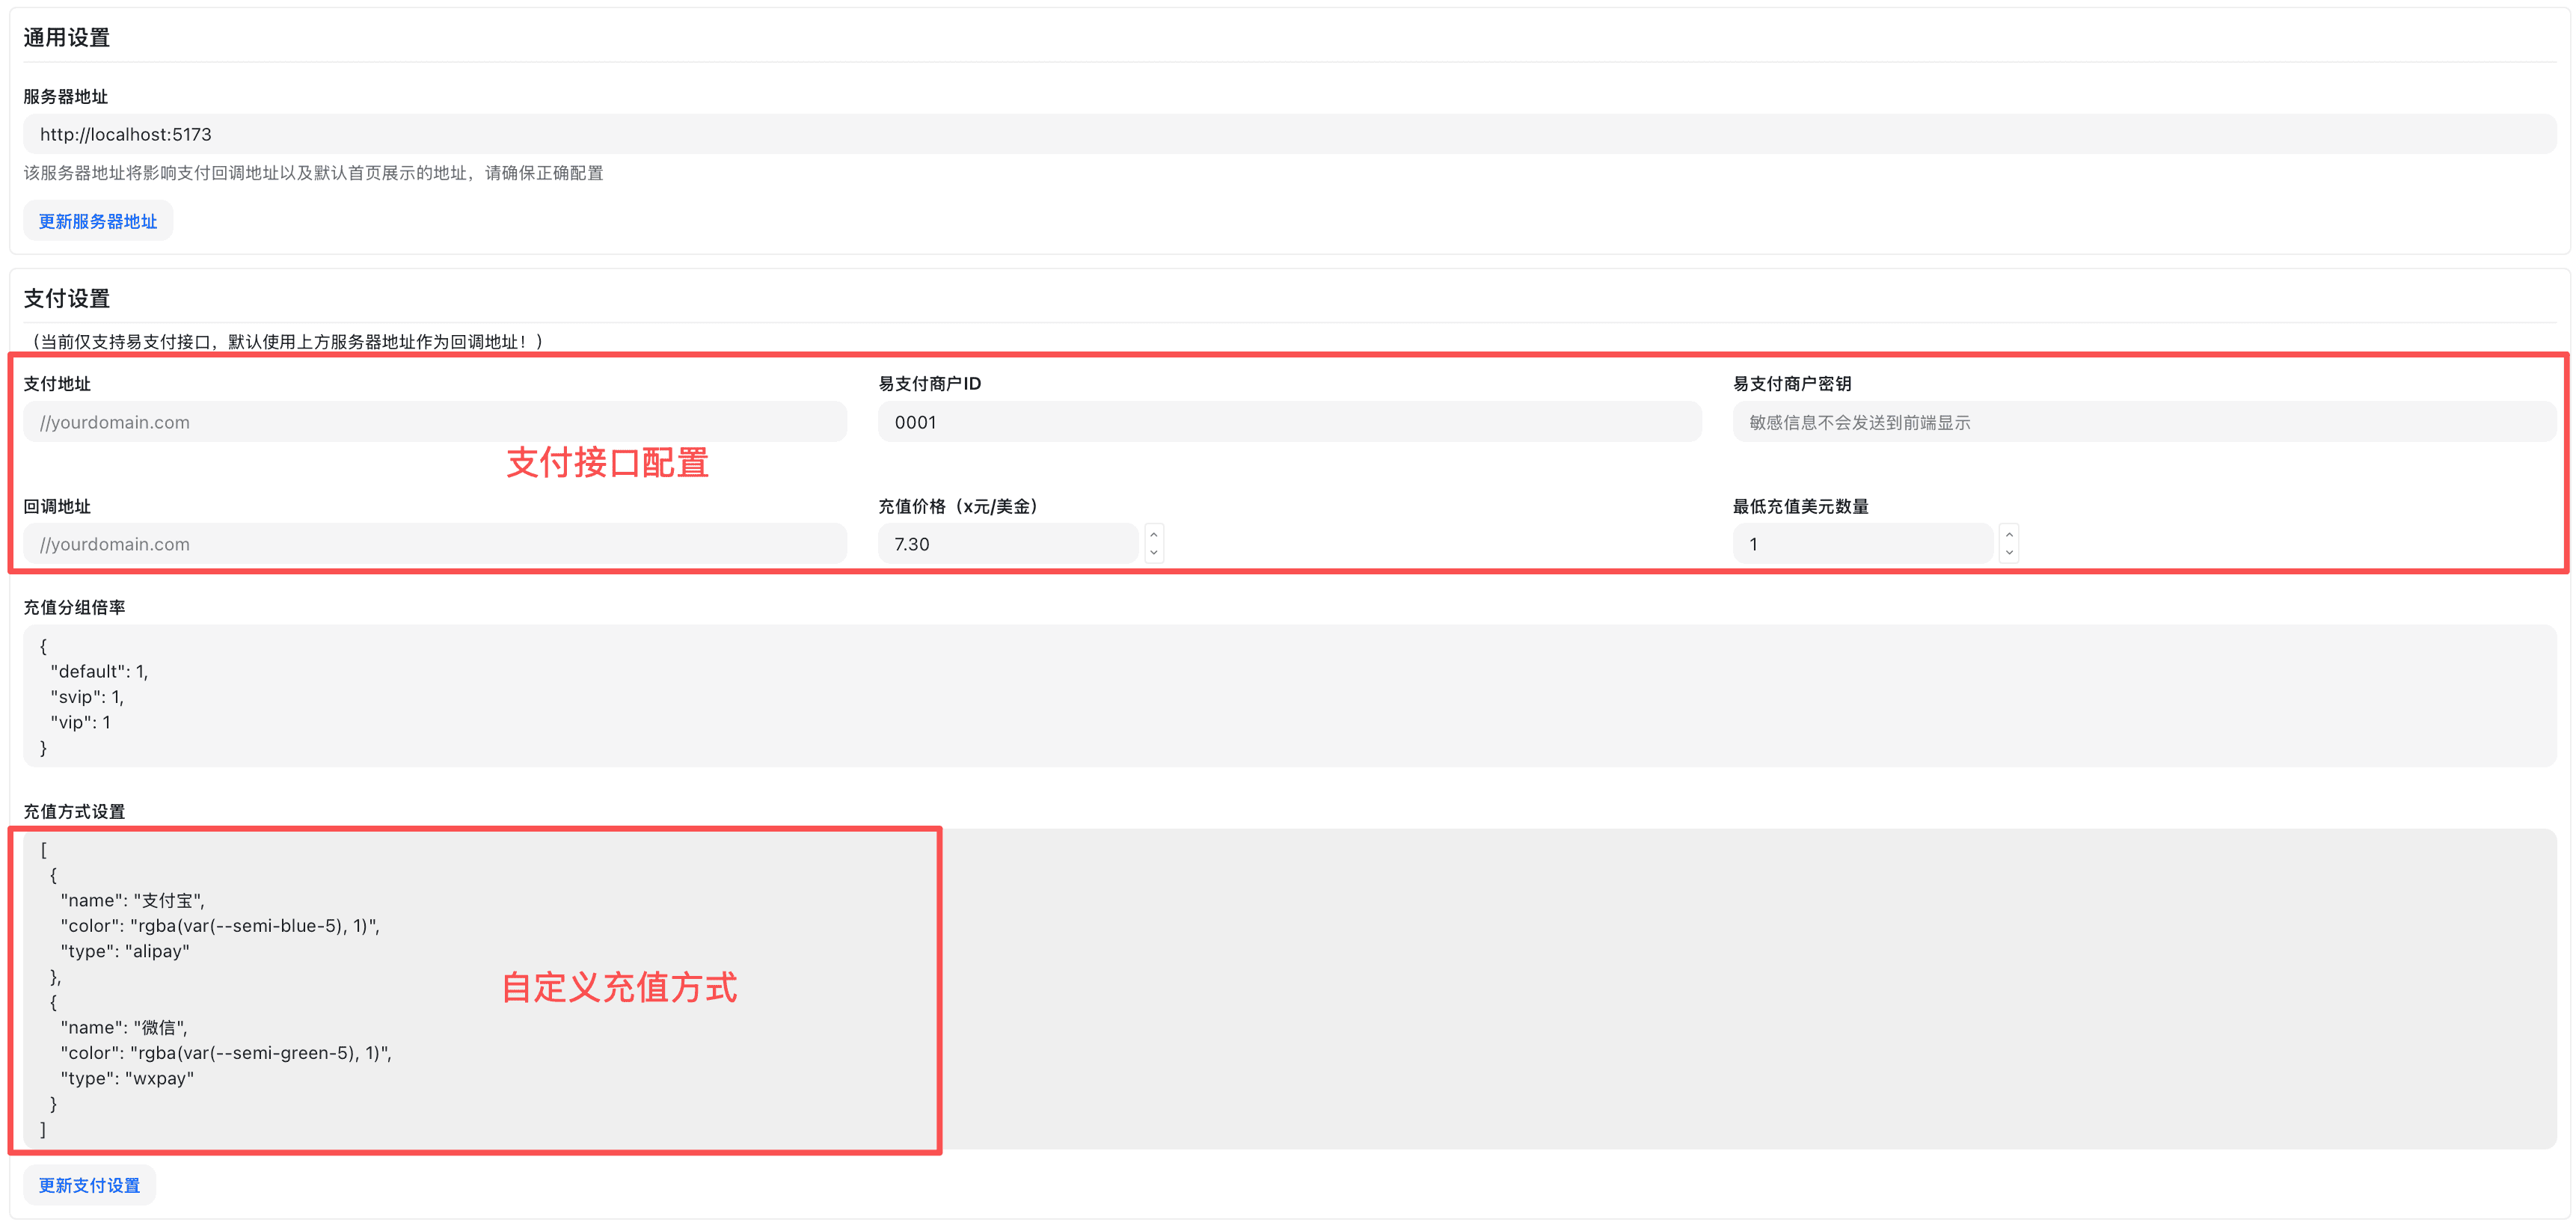Decrement 充值价格 using its down stepper arrow

1153,553
